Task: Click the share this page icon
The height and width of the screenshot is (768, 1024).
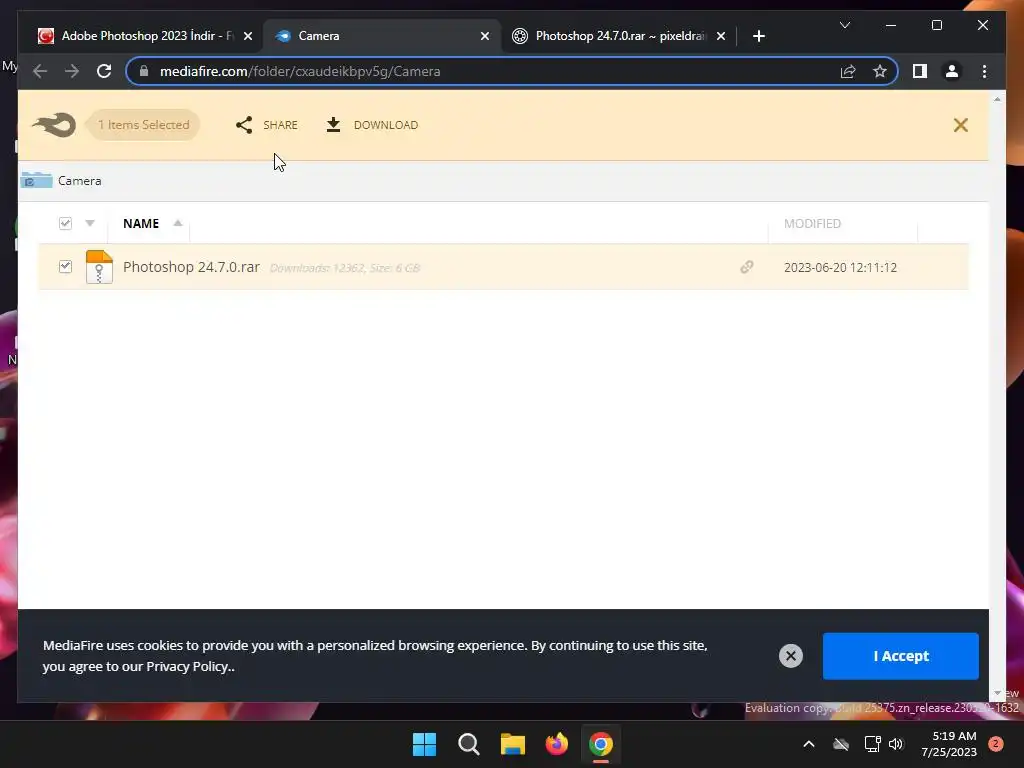Action: pos(848,71)
